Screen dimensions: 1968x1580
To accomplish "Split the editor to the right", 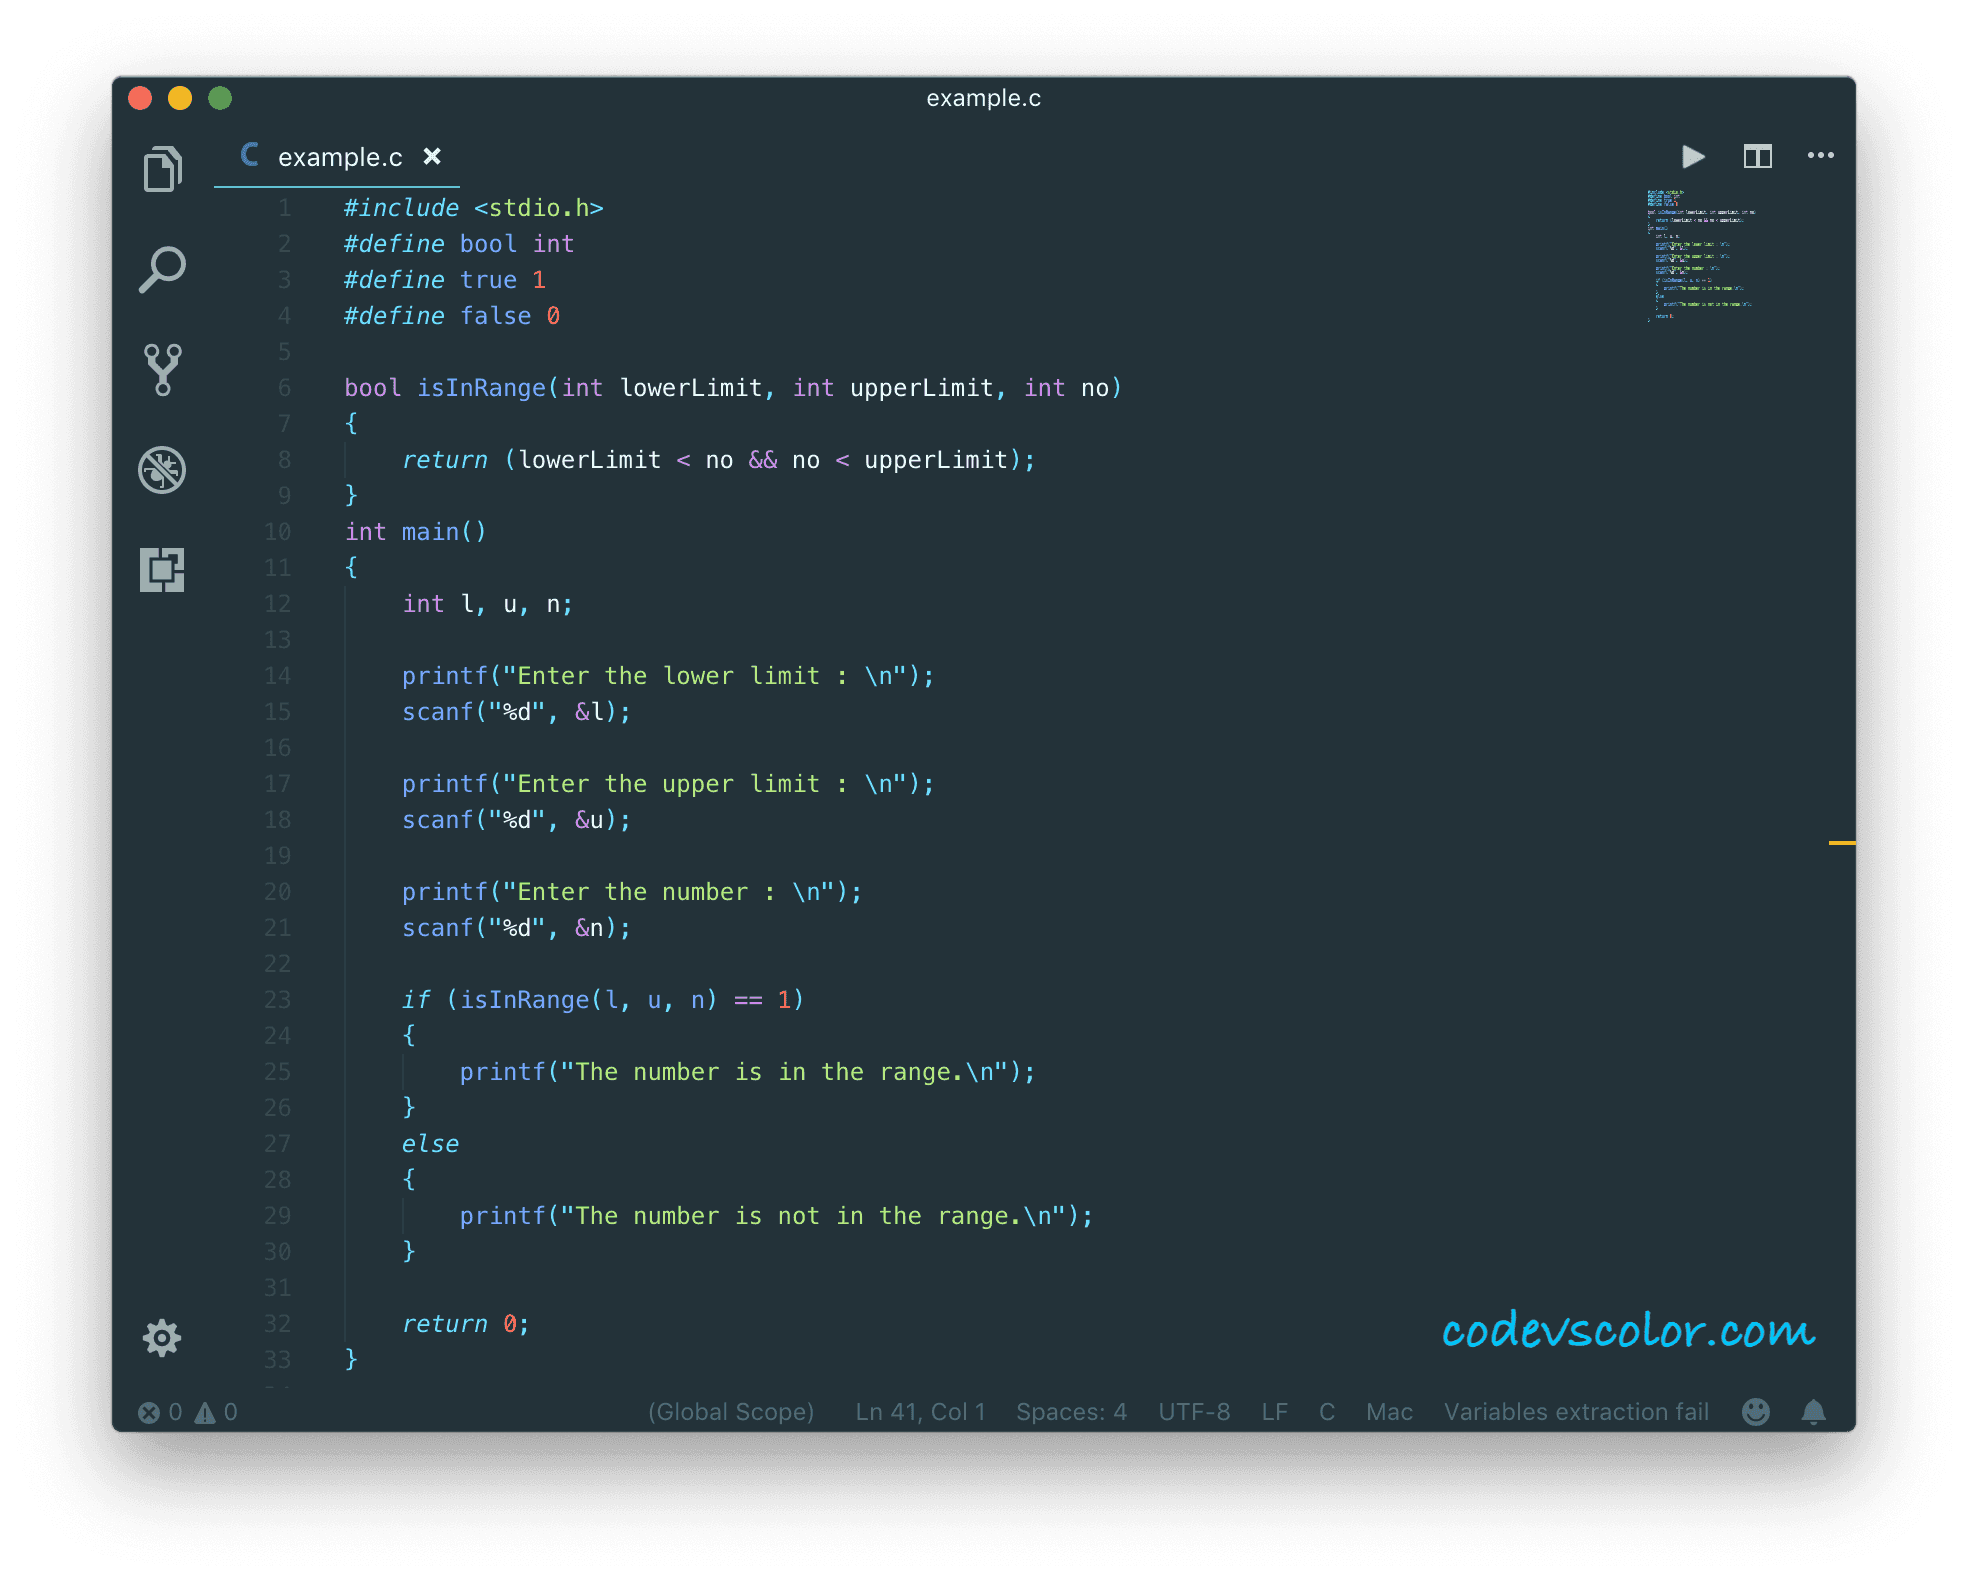I will pyautogui.click(x=1757, y=156).
